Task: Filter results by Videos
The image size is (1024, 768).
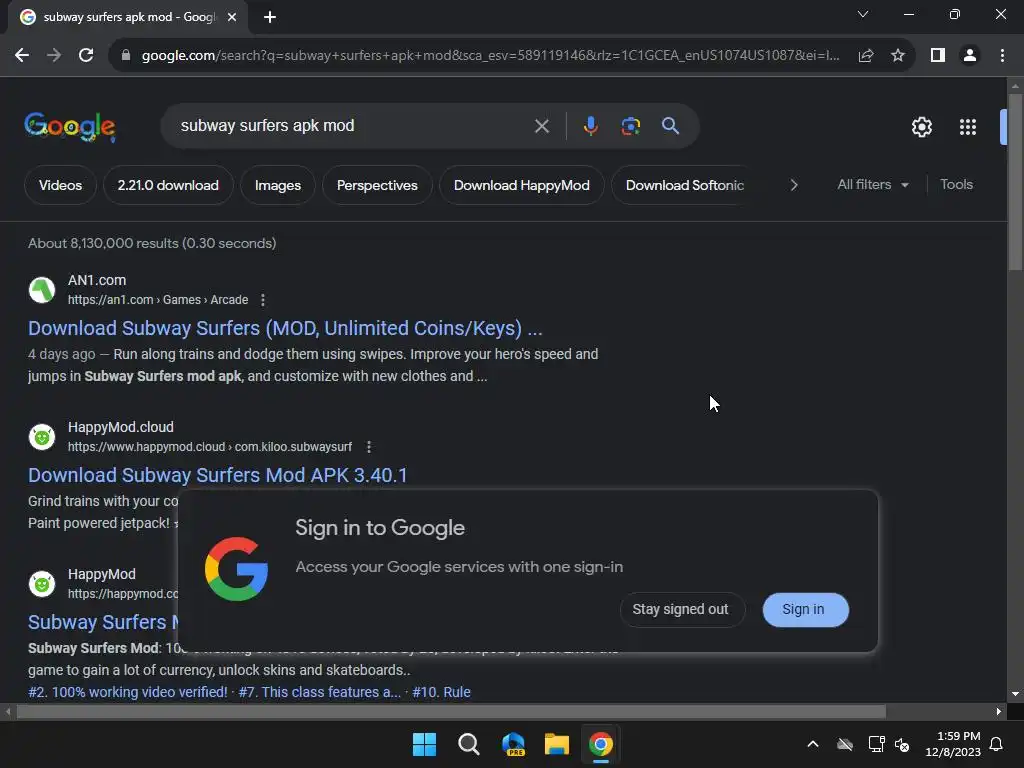Action: pyautogui.click(x=60, y=185)
